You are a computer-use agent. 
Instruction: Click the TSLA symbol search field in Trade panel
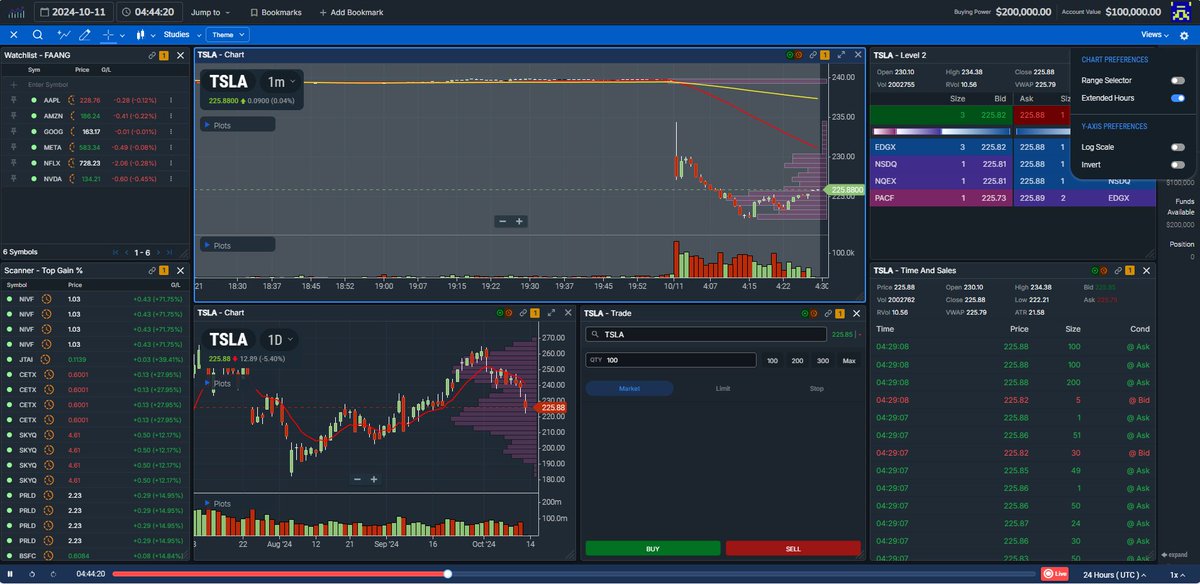[x=706, y=335]
